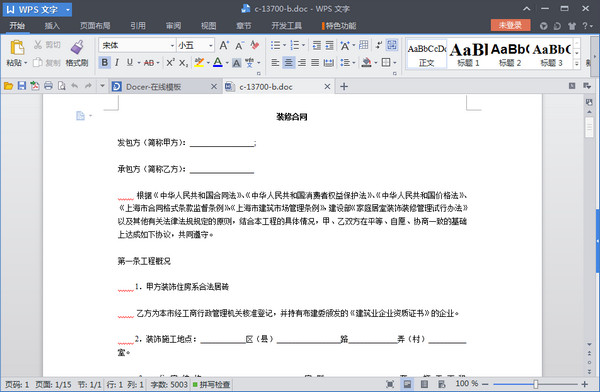Save document with floppy disk icon

22,86
